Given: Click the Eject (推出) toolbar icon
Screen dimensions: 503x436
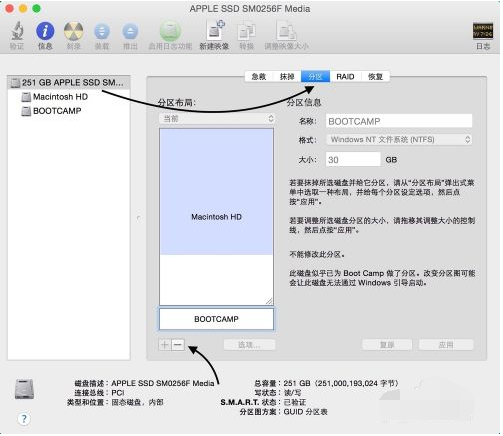Looking at the screenshot, I should click(130, 31).
